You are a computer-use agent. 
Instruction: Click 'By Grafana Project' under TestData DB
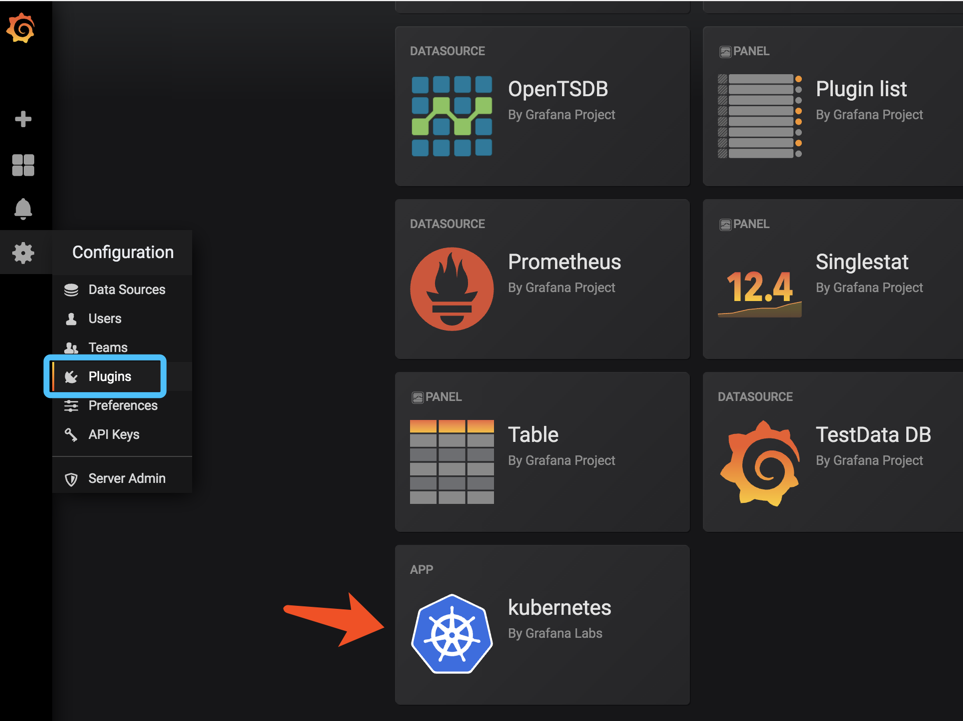869,461
